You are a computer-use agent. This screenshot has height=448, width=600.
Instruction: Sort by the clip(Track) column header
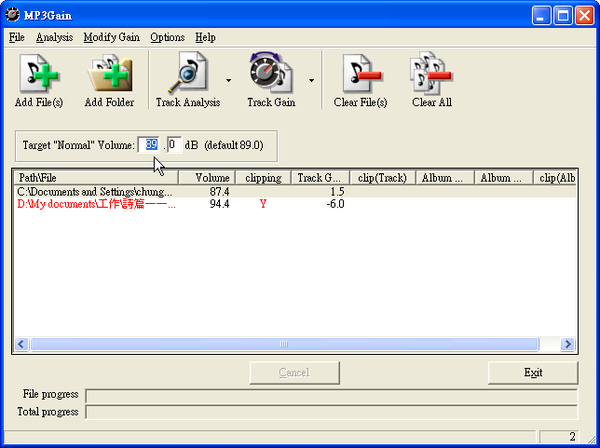pos(383,178)
